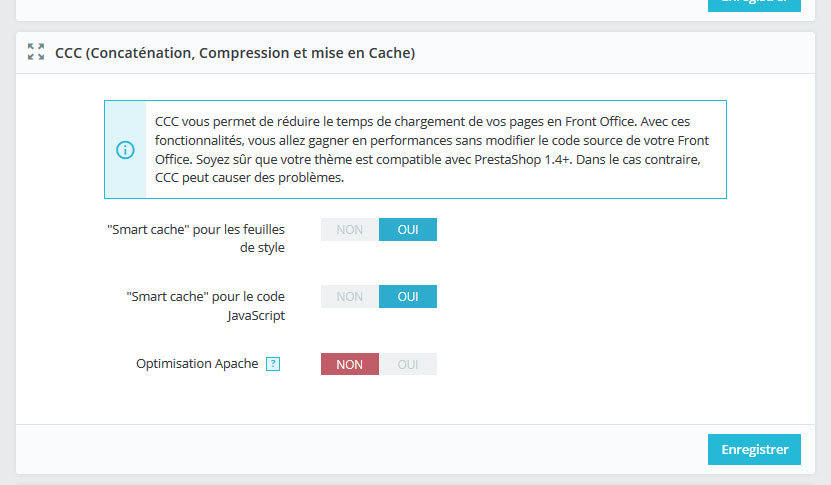Click the partially visible save button at the top
Image resolution: width=831 pixels, height=485 pixels.
(x=754, y=4)
